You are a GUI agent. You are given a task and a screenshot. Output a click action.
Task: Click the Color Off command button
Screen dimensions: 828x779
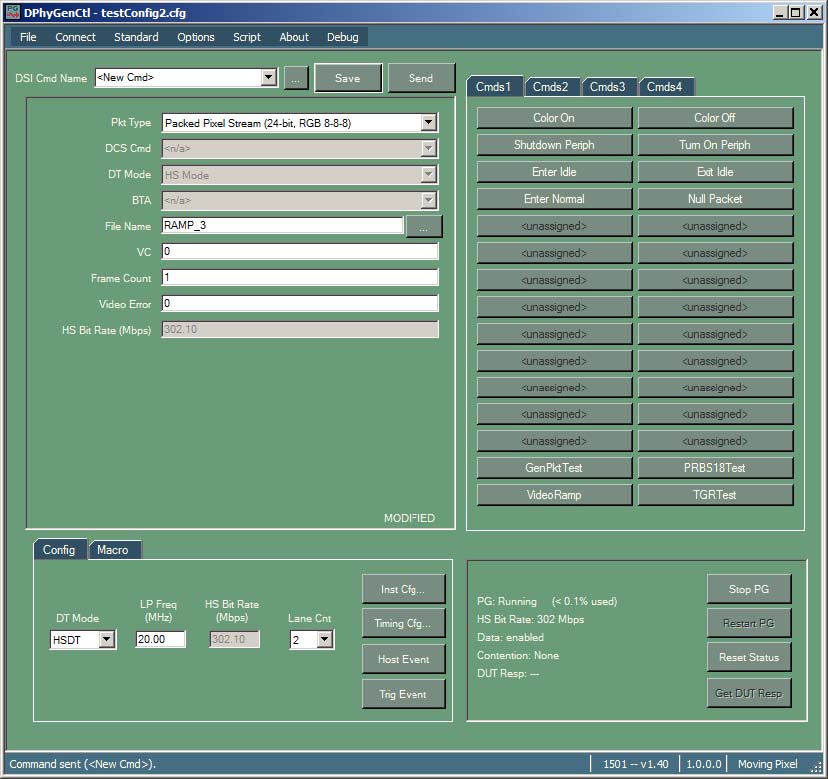[x=715, y=118]
